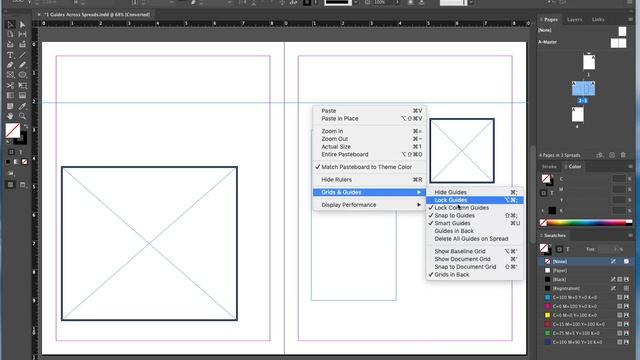
Task: Select the Eyedropper tool
Action: tap(22, 106)
